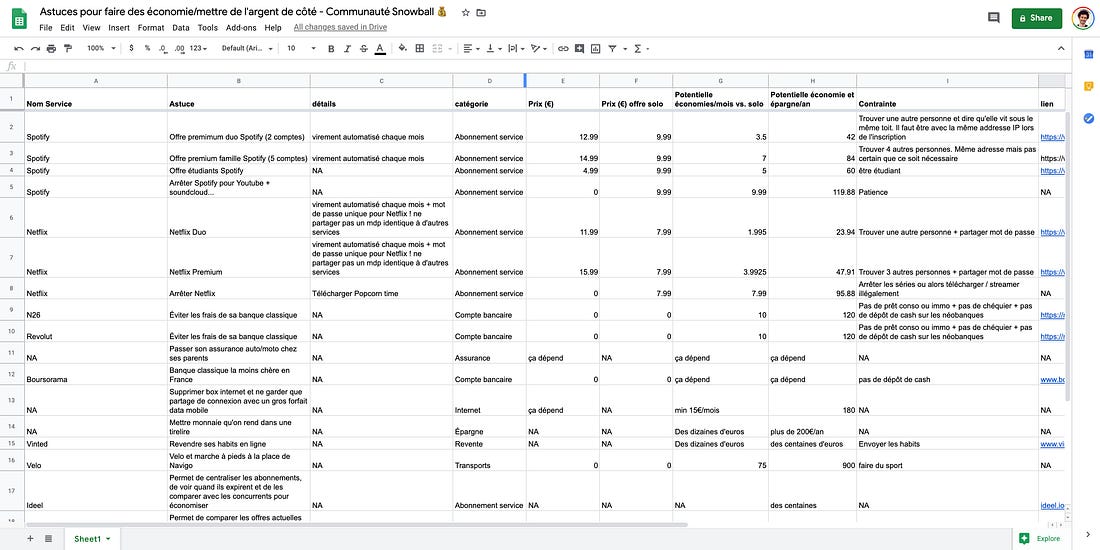
Task: Open the Tools menu
Action: [x=208, y=28]
